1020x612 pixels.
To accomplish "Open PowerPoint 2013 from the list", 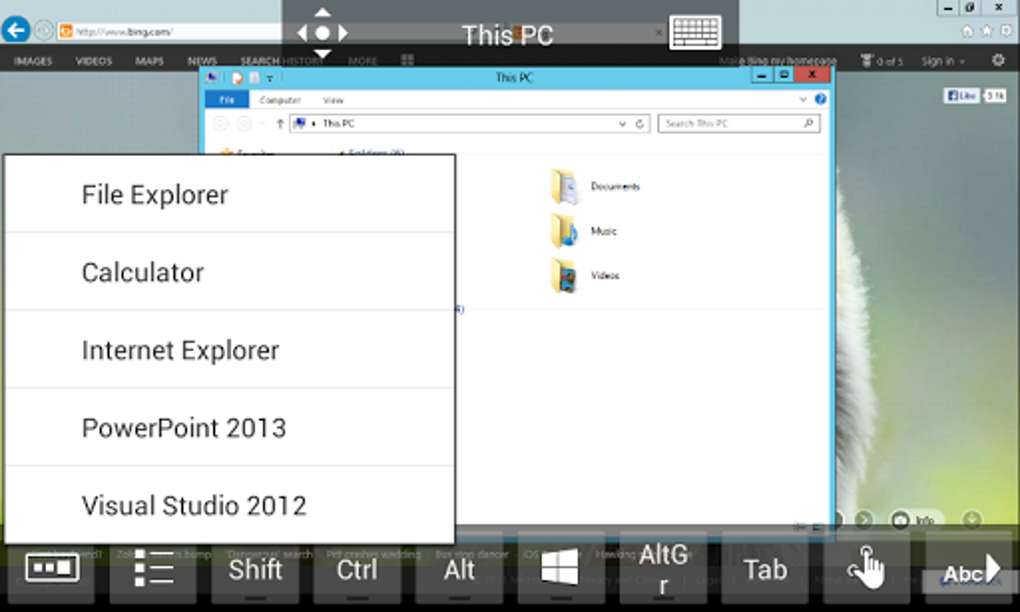I will 229,427.
